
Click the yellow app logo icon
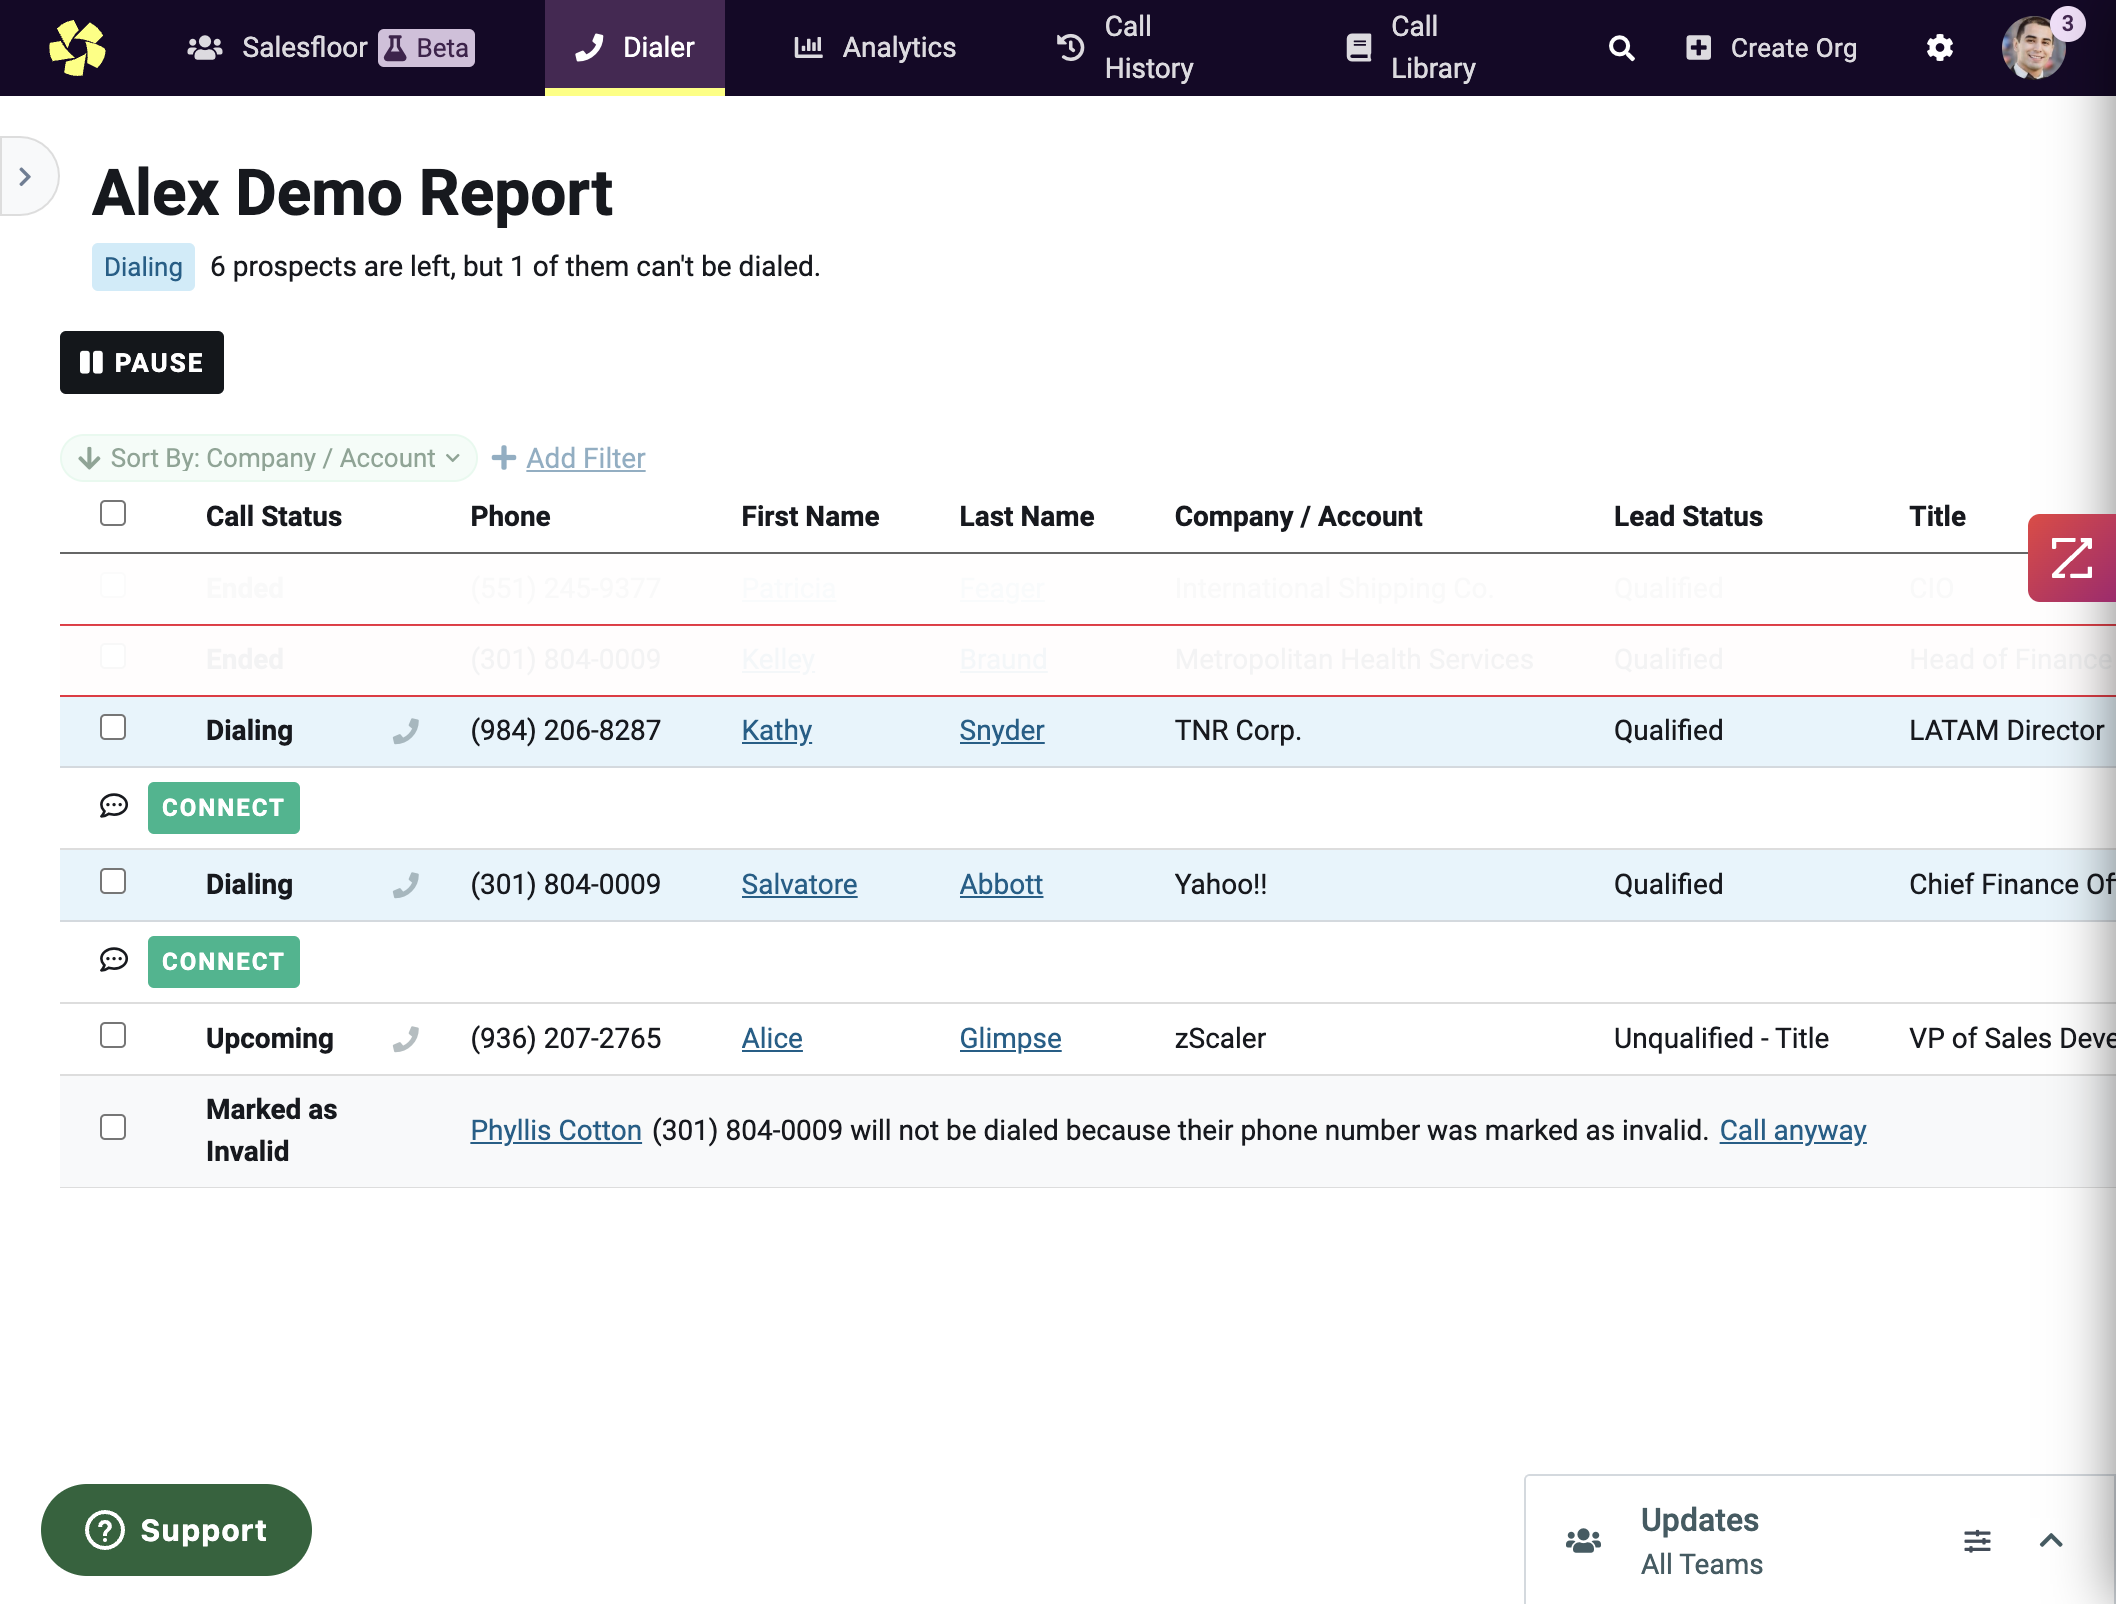point(77,47)
